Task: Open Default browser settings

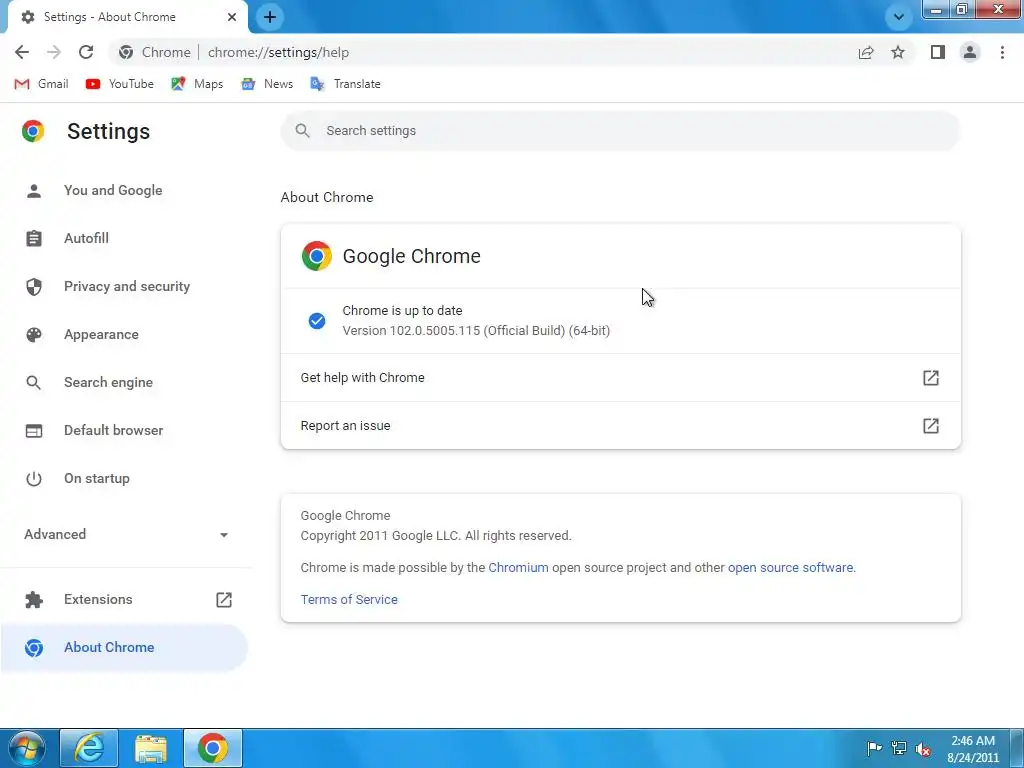Action: coord(124,430)
